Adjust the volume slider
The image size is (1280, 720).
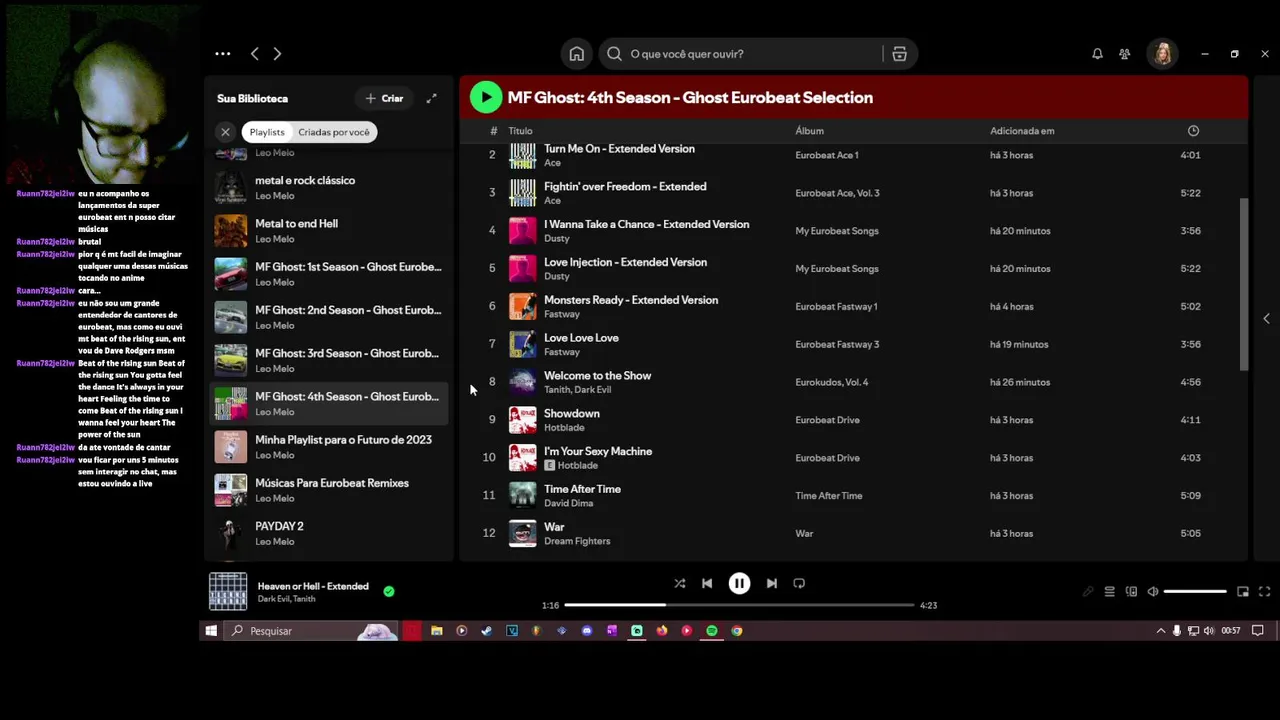[1195, 592]
